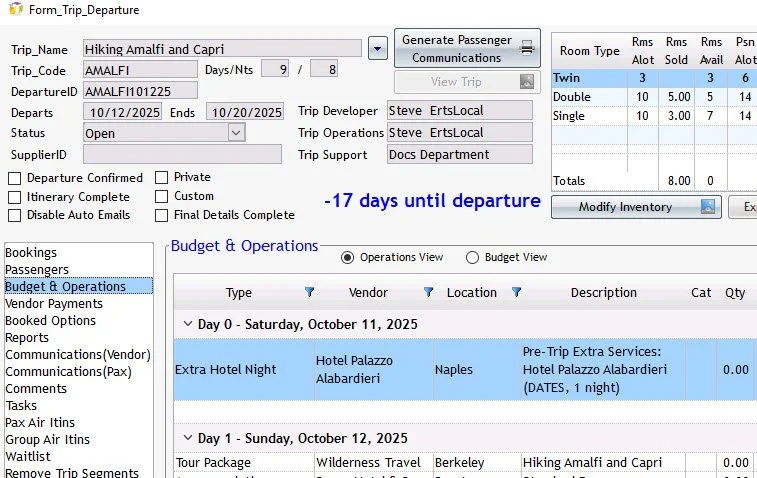This screenshot has width=757, height=478.
Task: Click the Modify Inventory button
Action: (636, 207)
